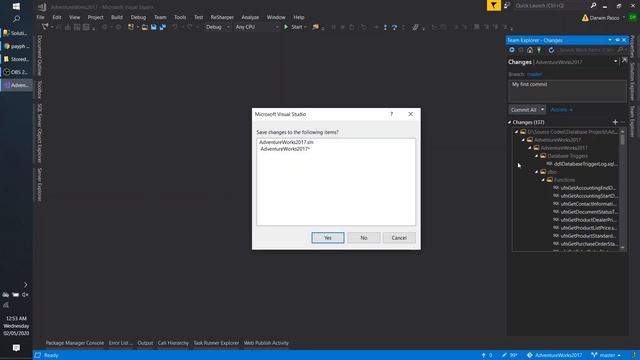Open the Analyze menu
Screen dimensions: 640x360
(x=250, y=17)
